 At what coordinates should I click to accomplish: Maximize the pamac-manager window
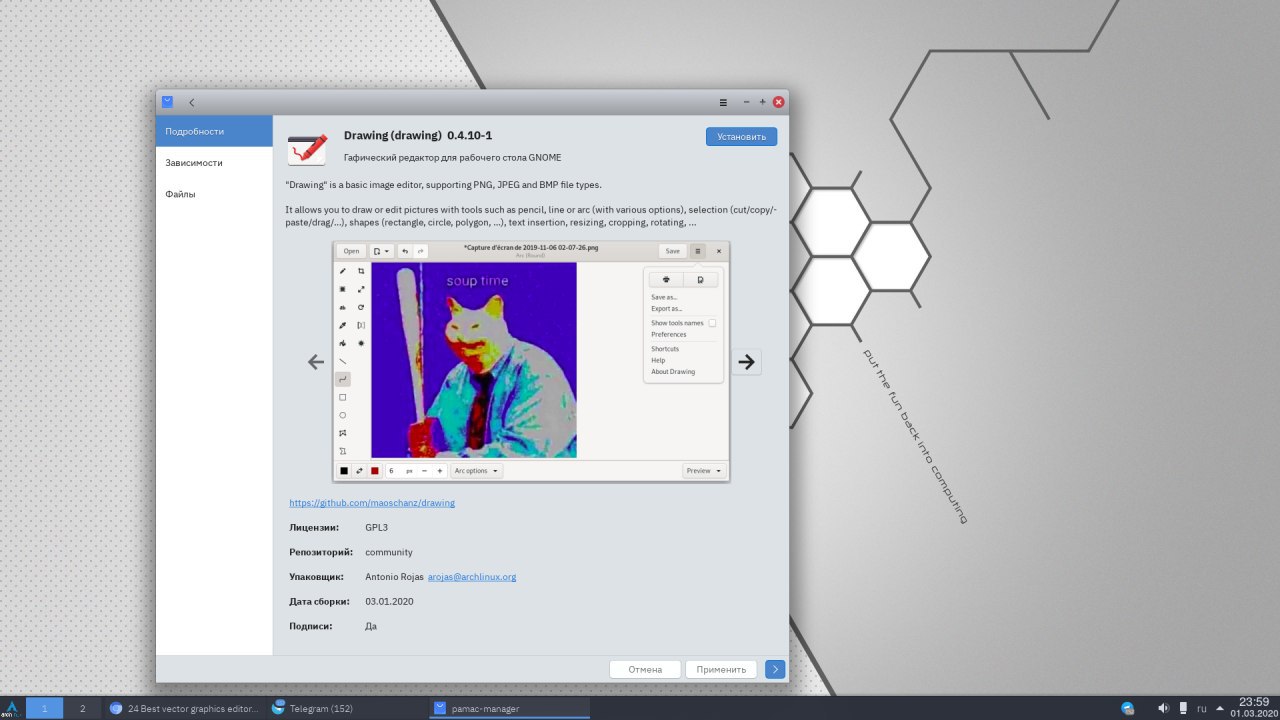(x=762, y=102)
